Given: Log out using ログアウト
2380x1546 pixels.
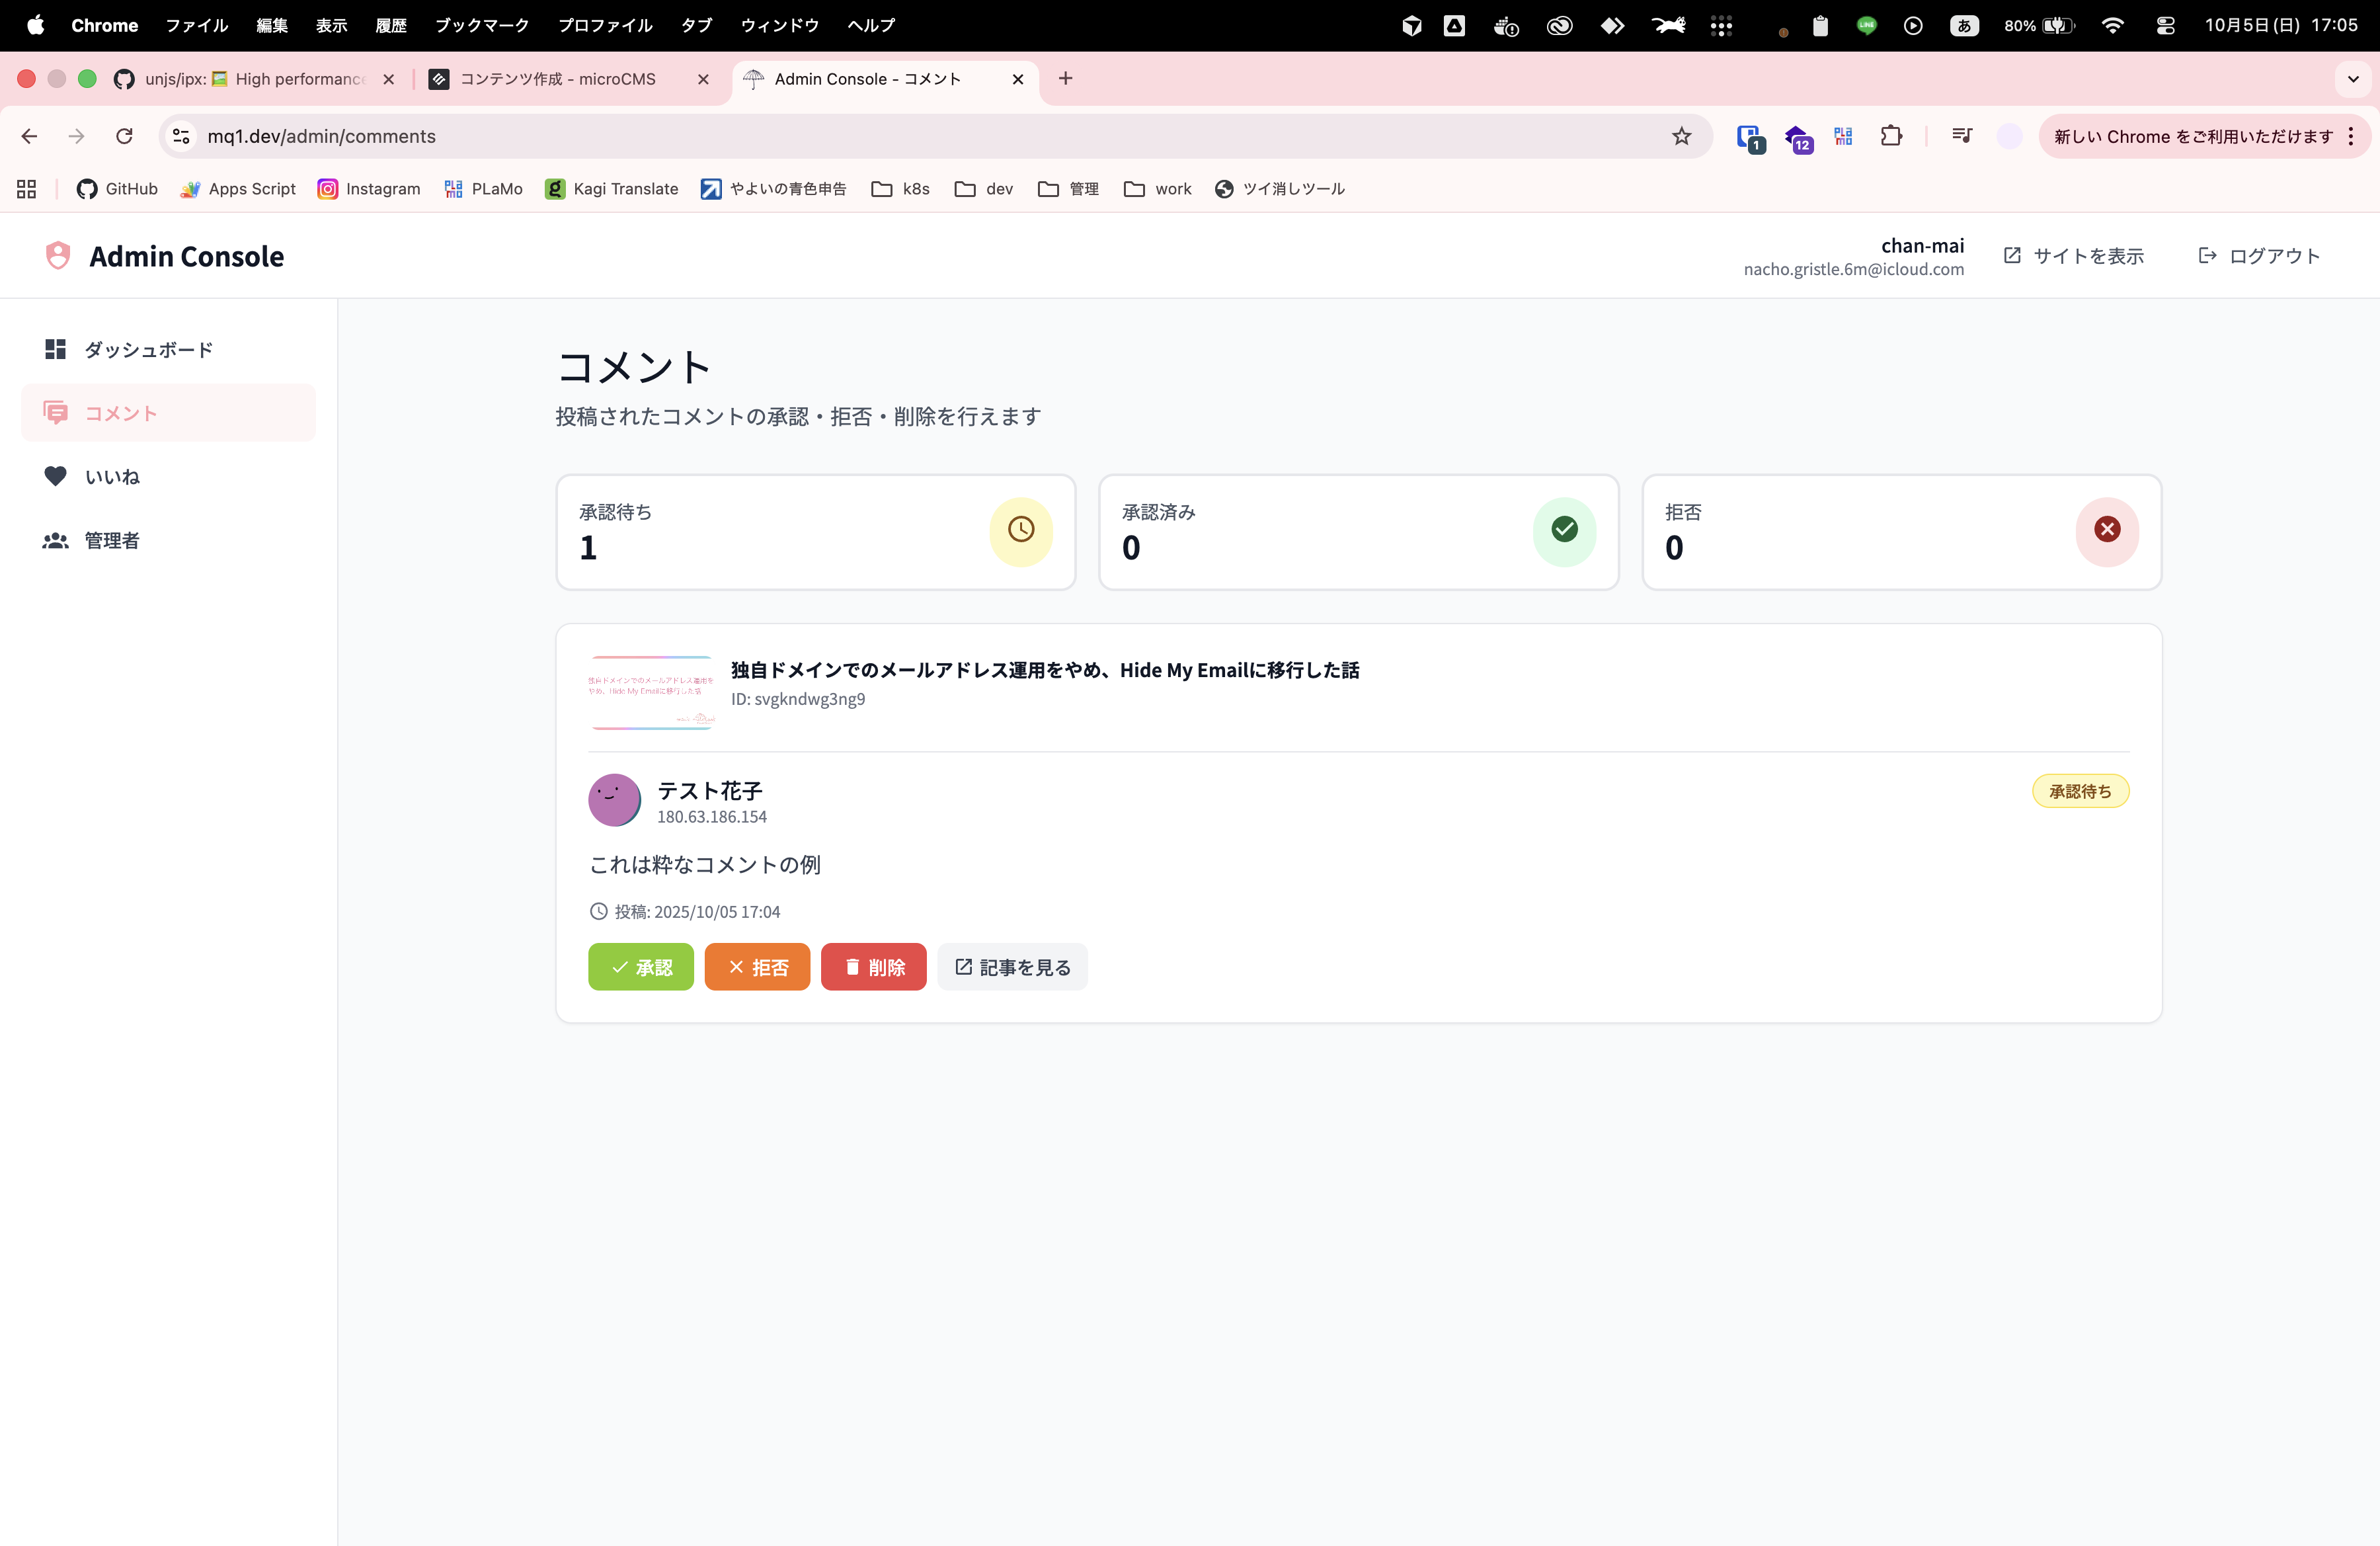Looking at the screenshot, I should click(2259, 256).
